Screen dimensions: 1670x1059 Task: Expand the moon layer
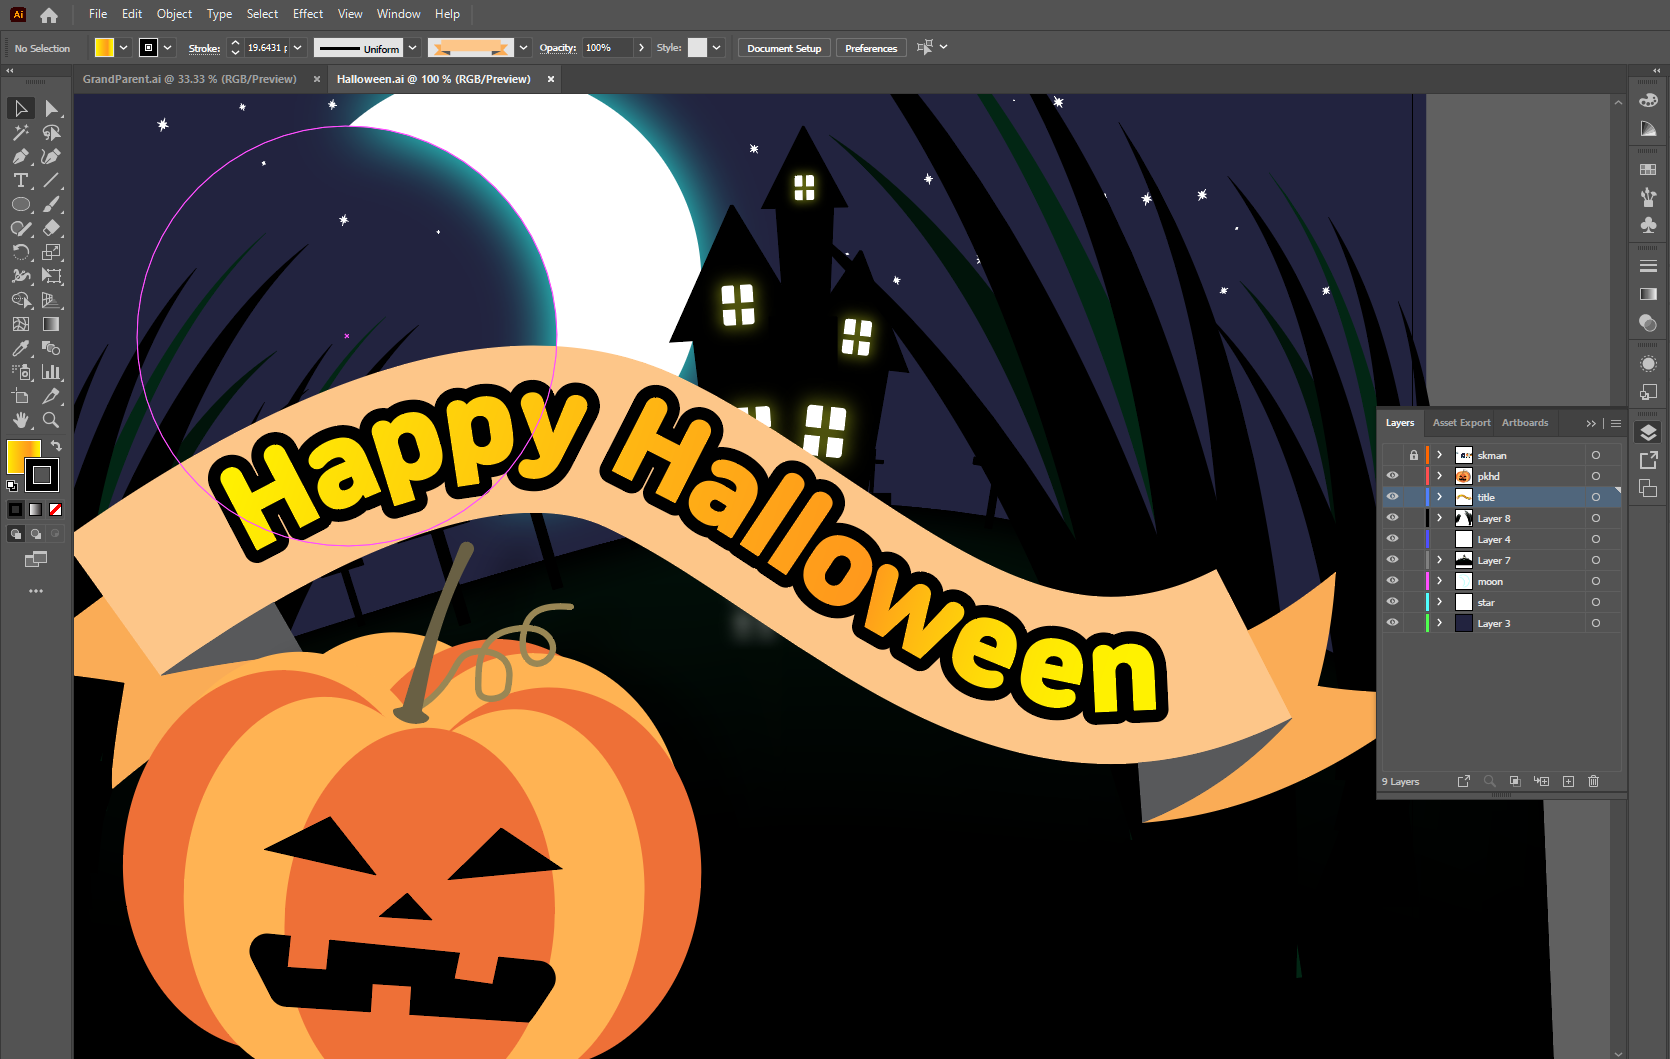coord(1440,581)
